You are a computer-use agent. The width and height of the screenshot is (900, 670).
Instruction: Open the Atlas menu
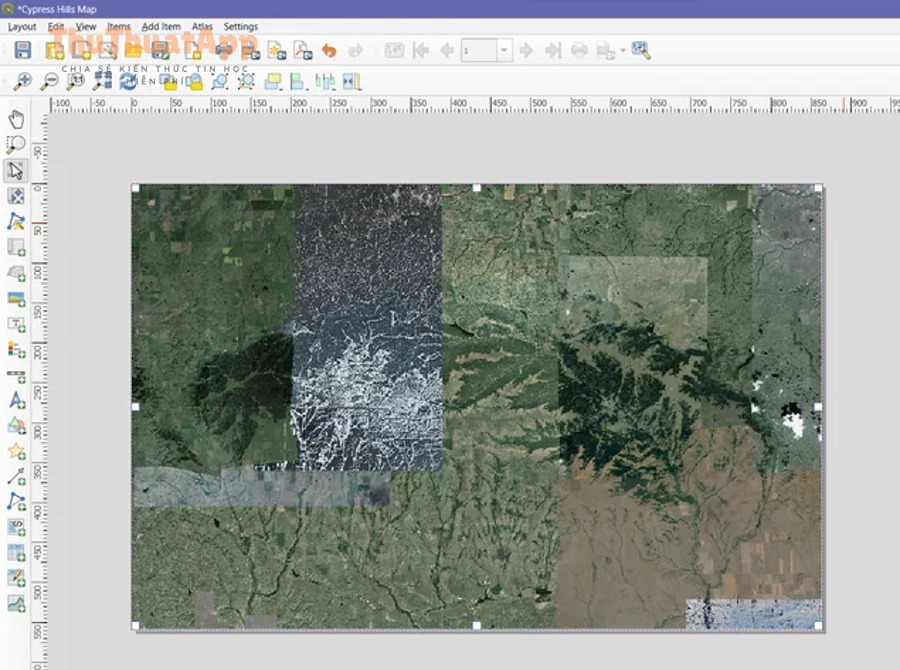pos(202,27)
